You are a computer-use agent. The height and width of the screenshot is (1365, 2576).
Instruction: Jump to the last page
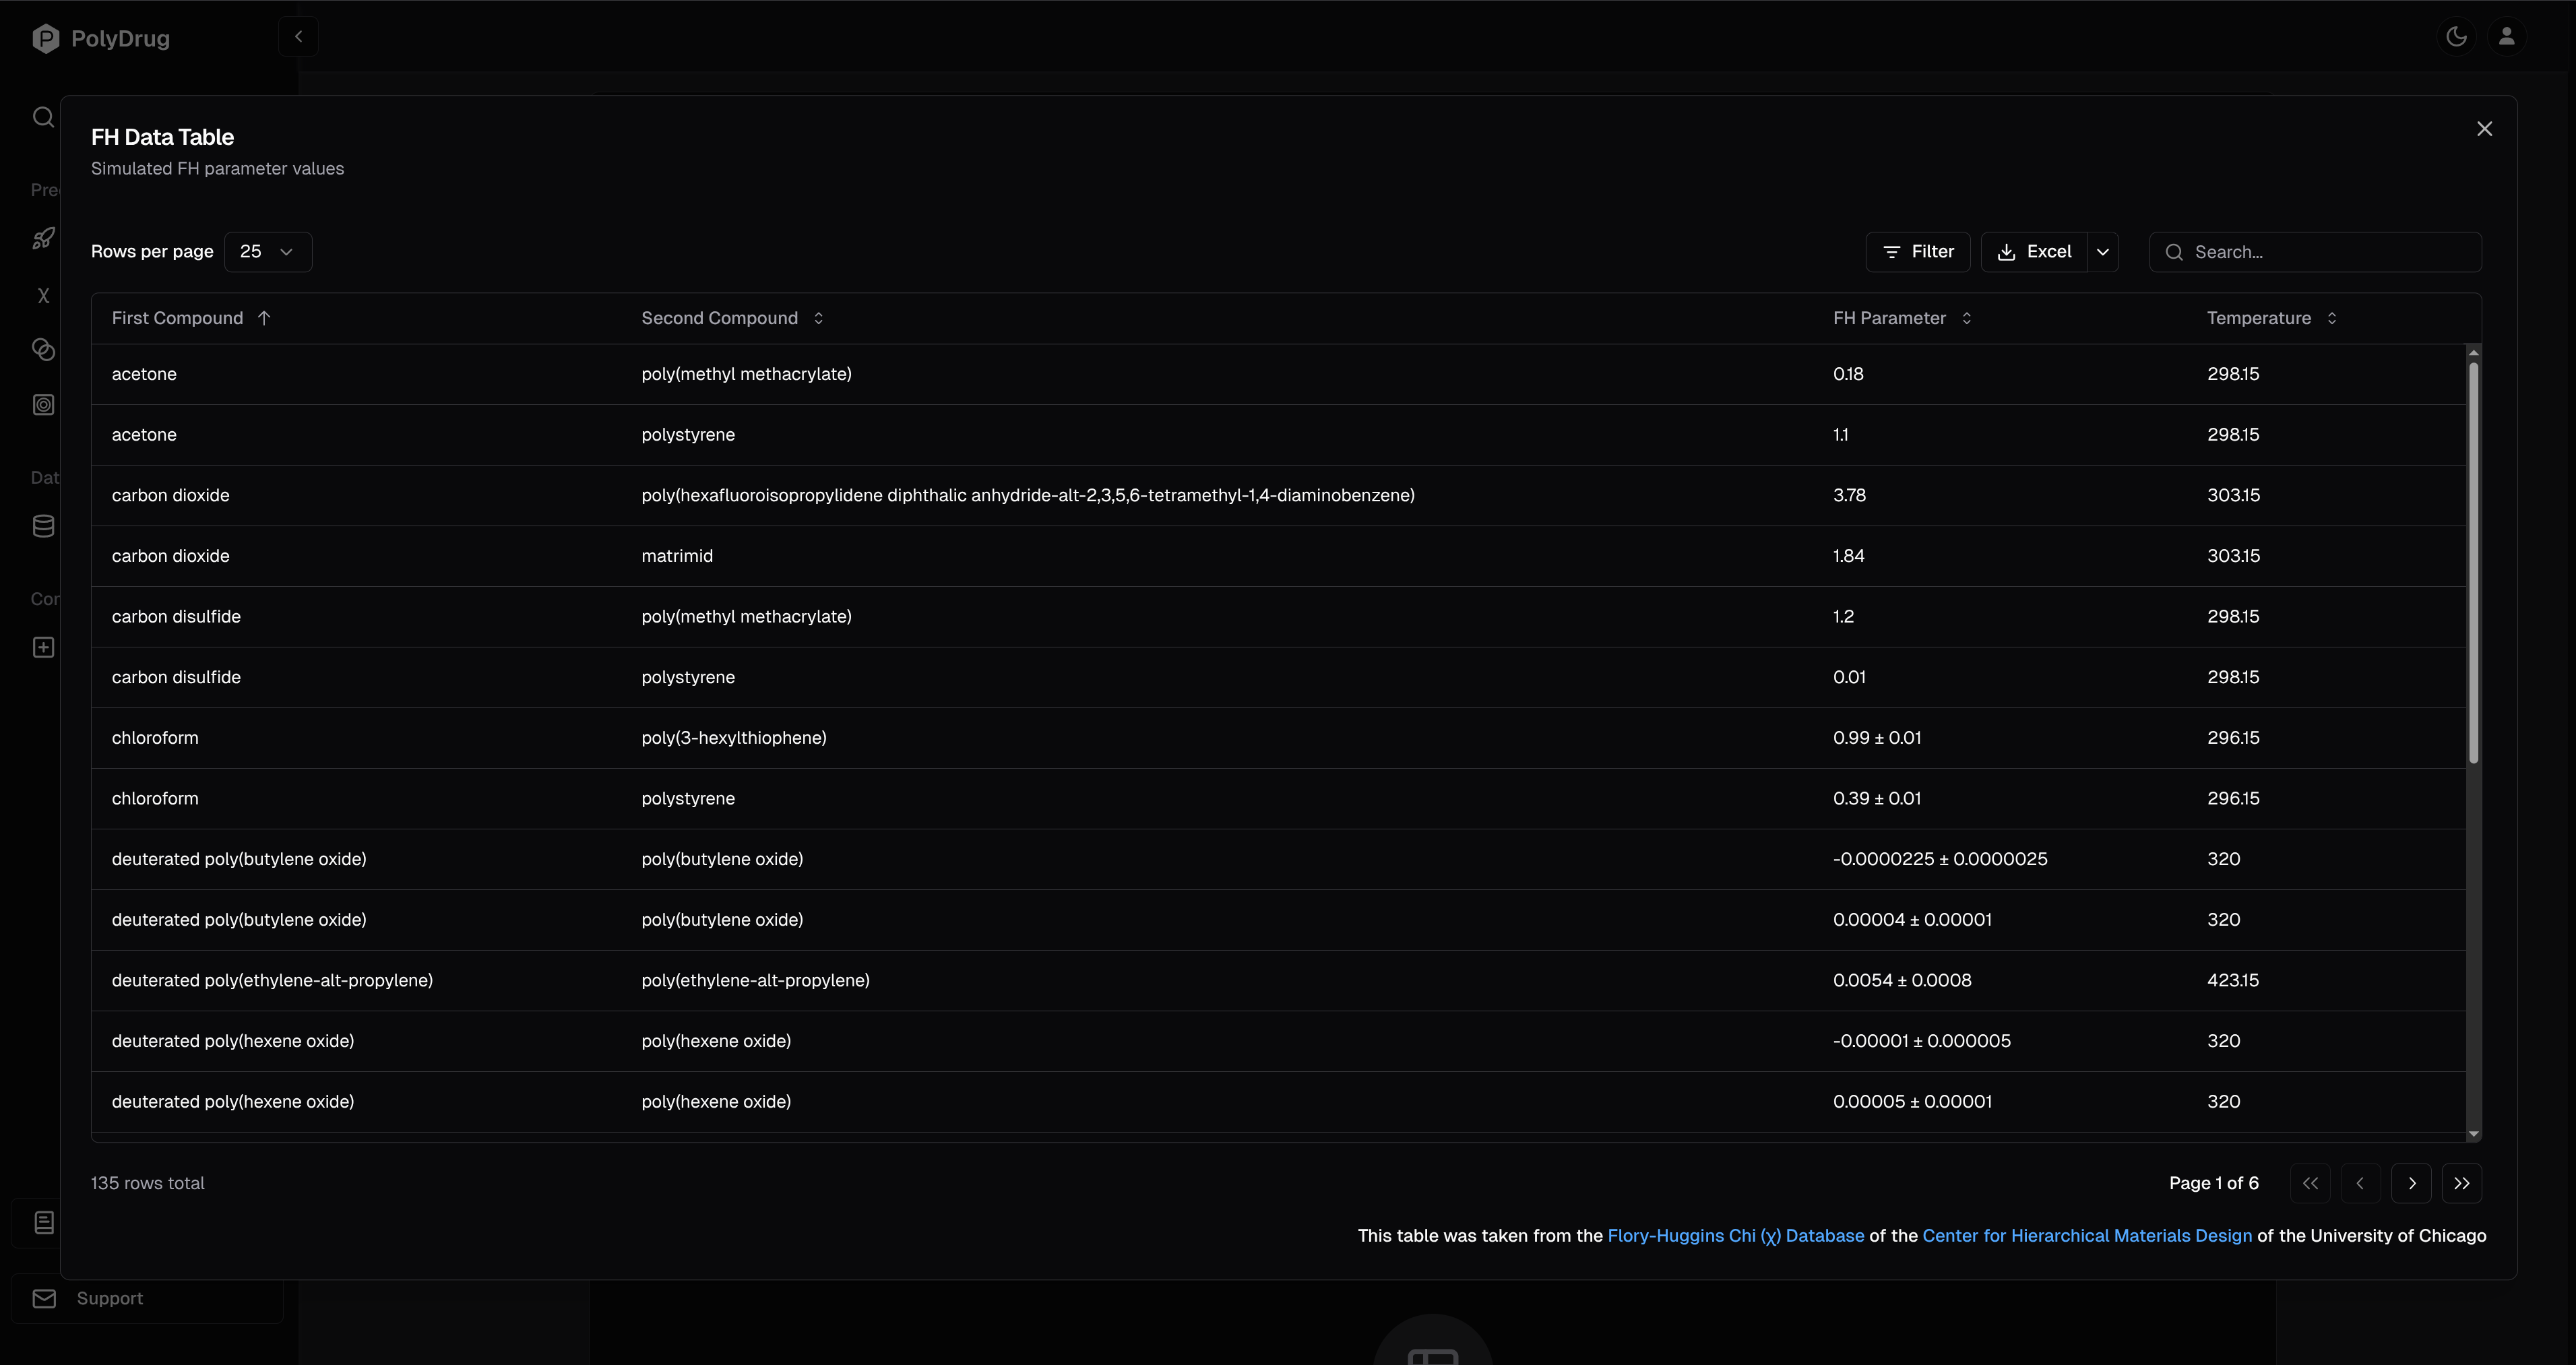click(2461, 1183)
